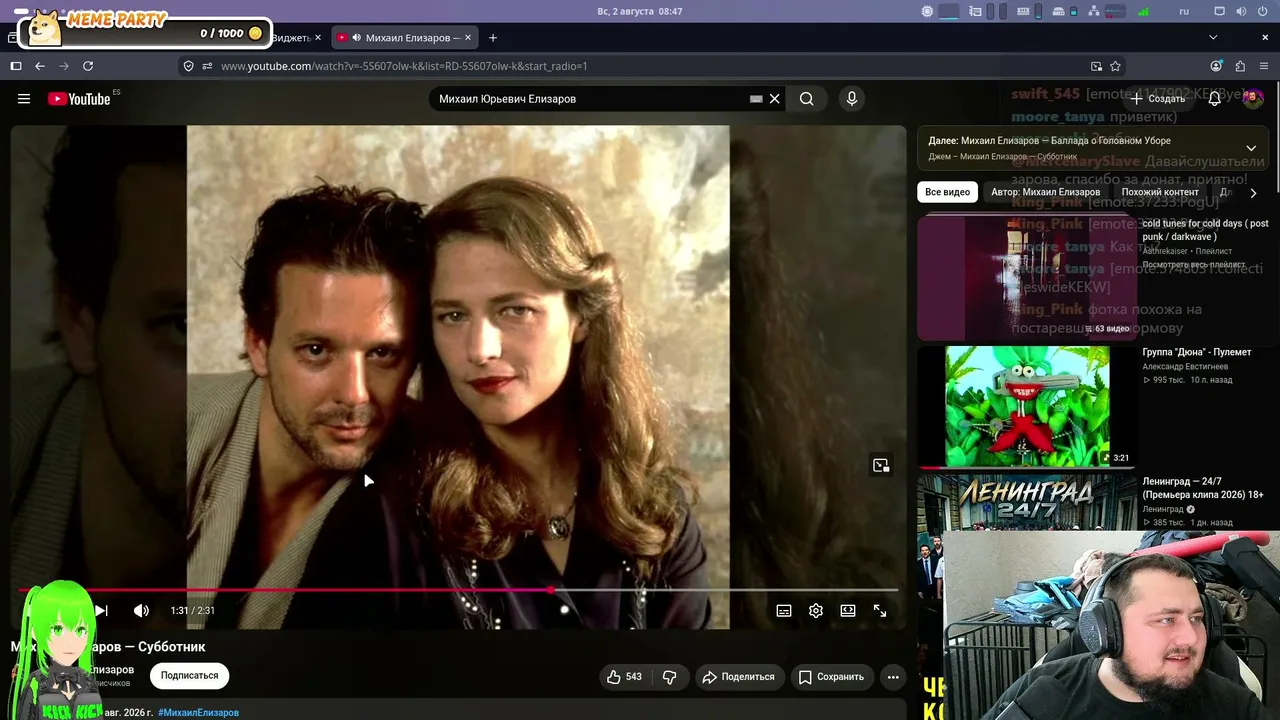Expand the tab list dropdown arrow
Image resolution: width=1280 pixels, height=720 pixels.
1213,38
